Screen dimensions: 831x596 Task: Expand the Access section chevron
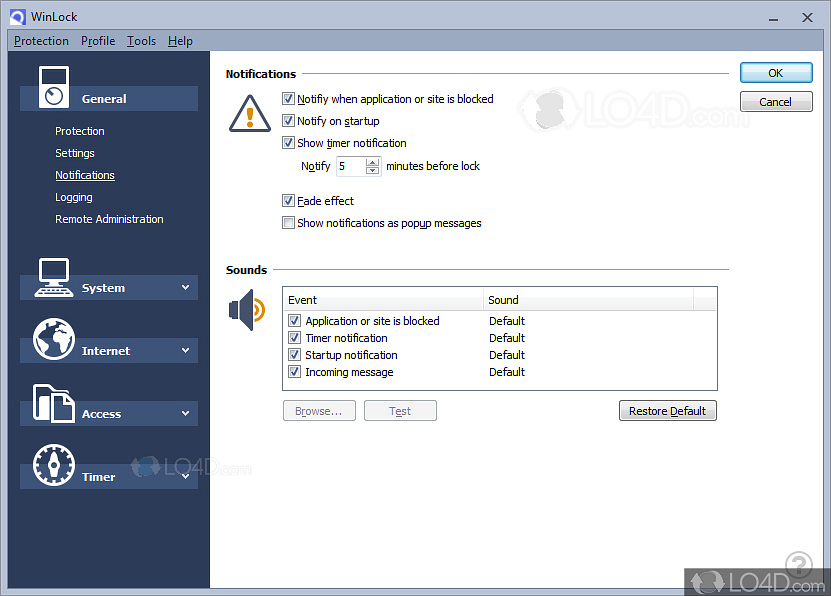185,414
